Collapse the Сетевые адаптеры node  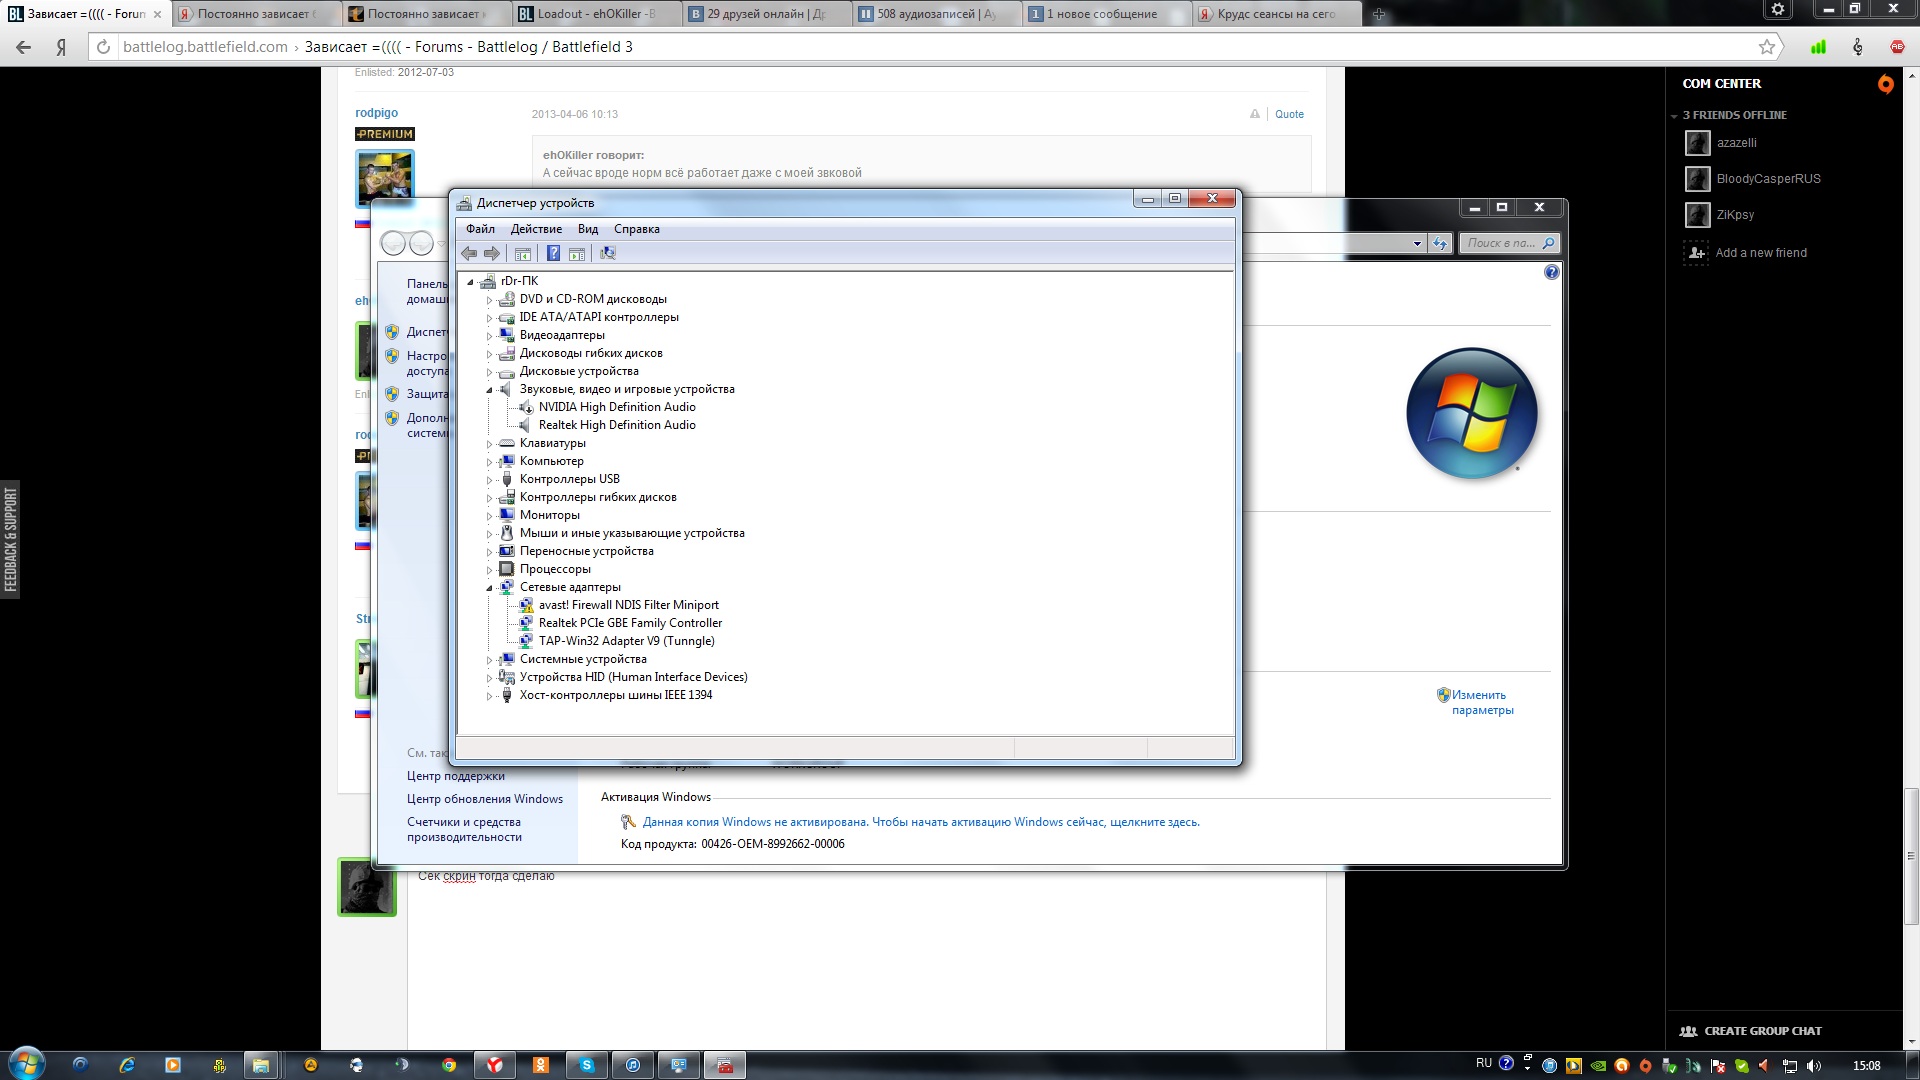click(x=489, y=588)
